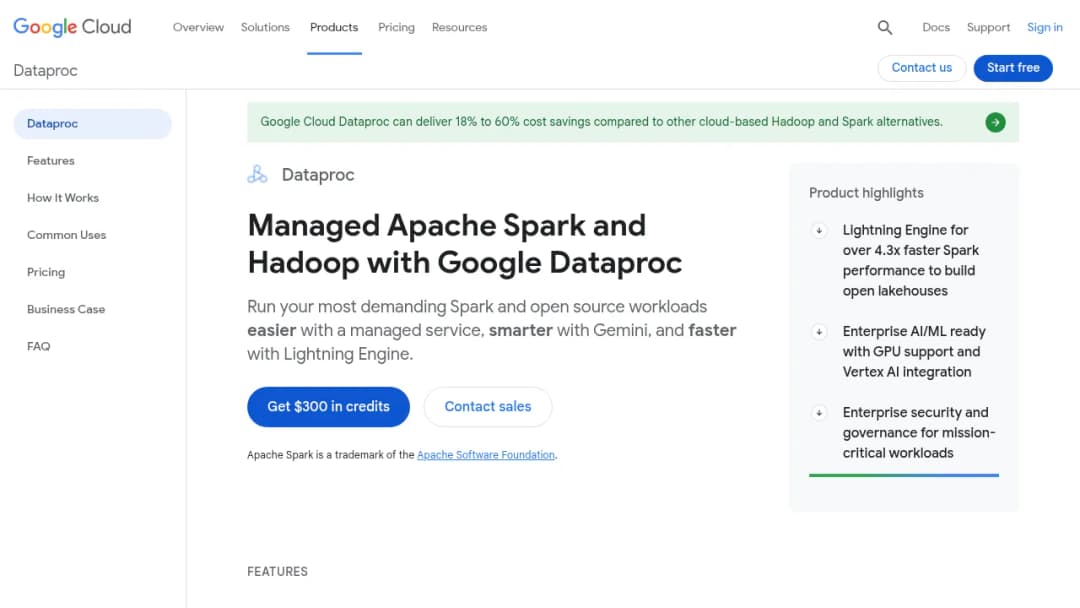
Task: Open the Apache Software Foundation link
Action: [x=486, y=455]
